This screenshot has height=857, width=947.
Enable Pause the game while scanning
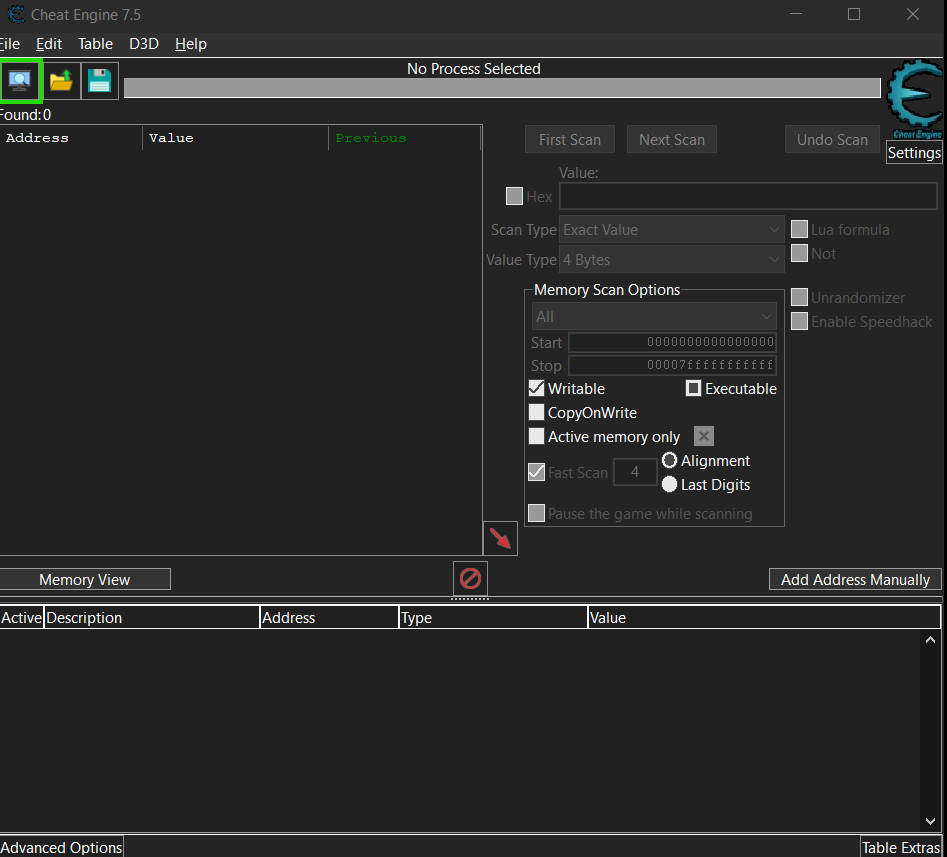coord(536,513)
